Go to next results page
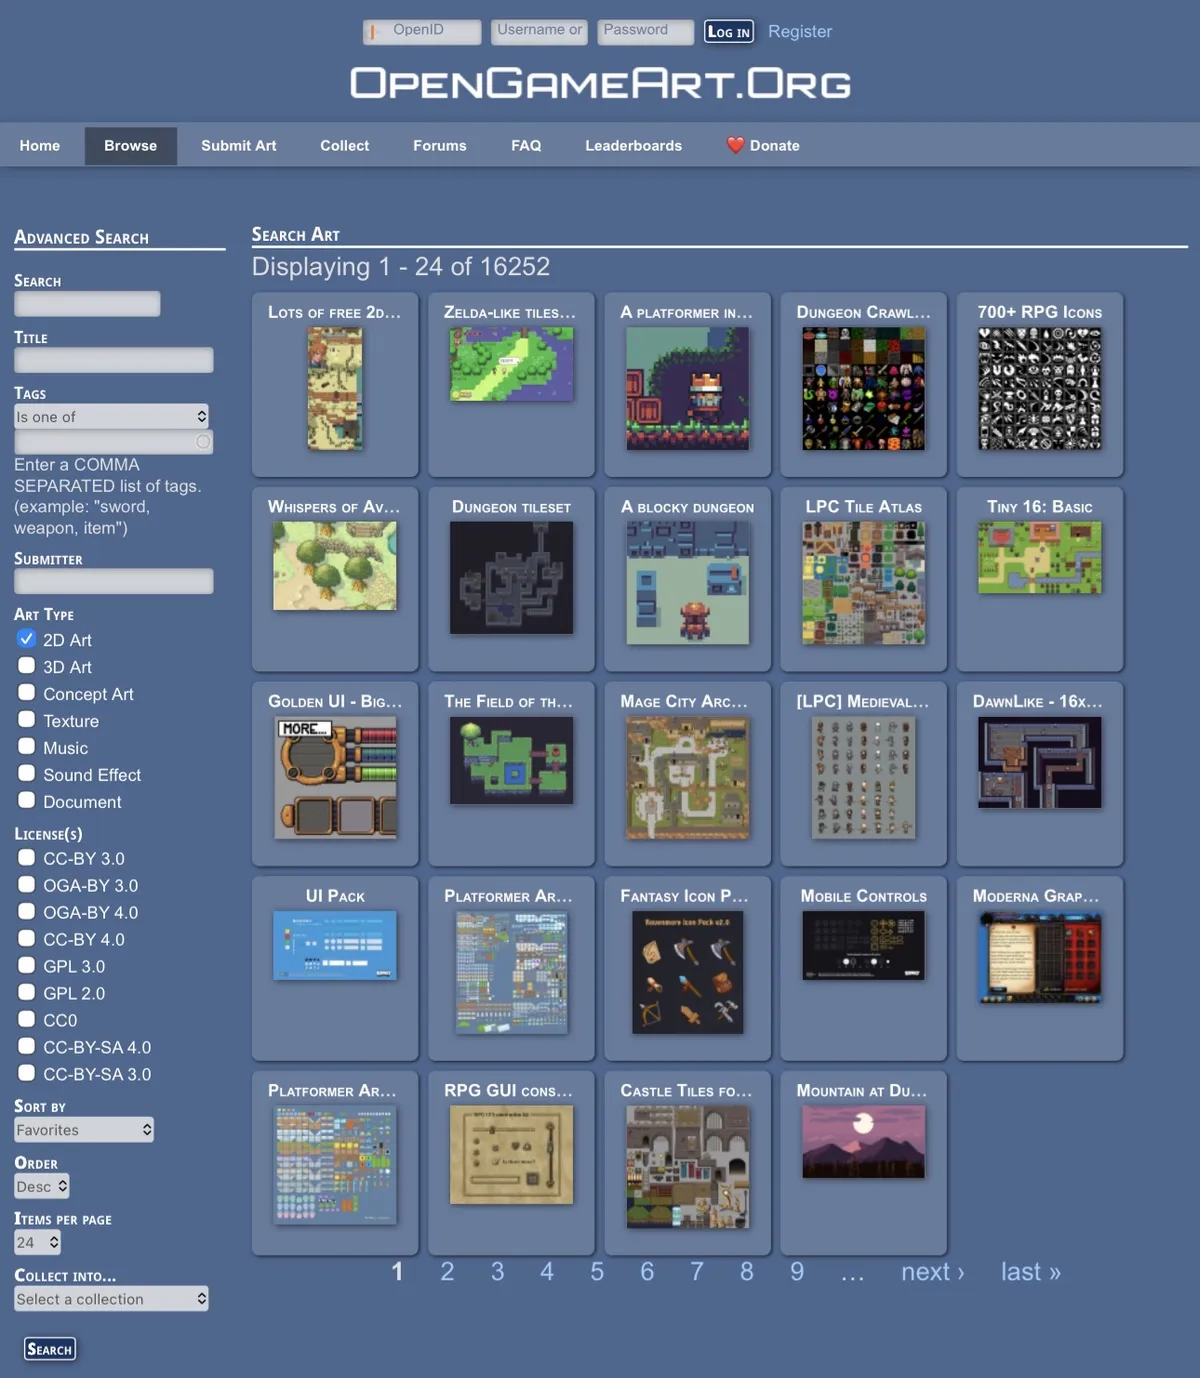 pos(933,1271)
